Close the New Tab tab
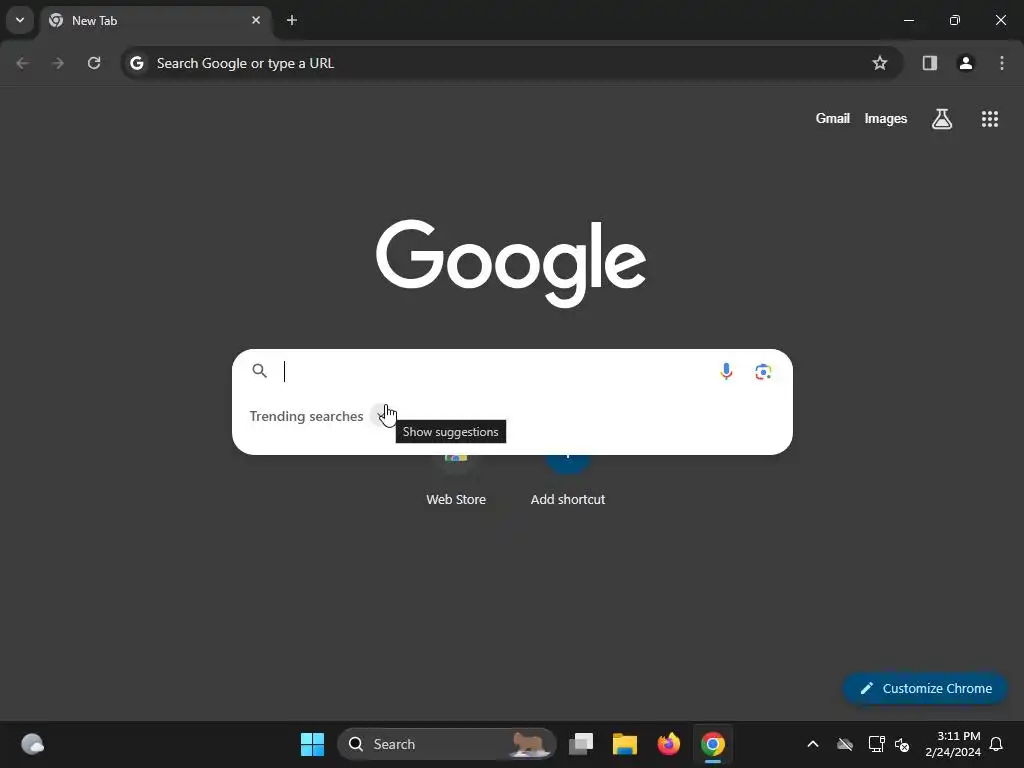This screenshot has height=768, width=1024. tap(256, 20)
